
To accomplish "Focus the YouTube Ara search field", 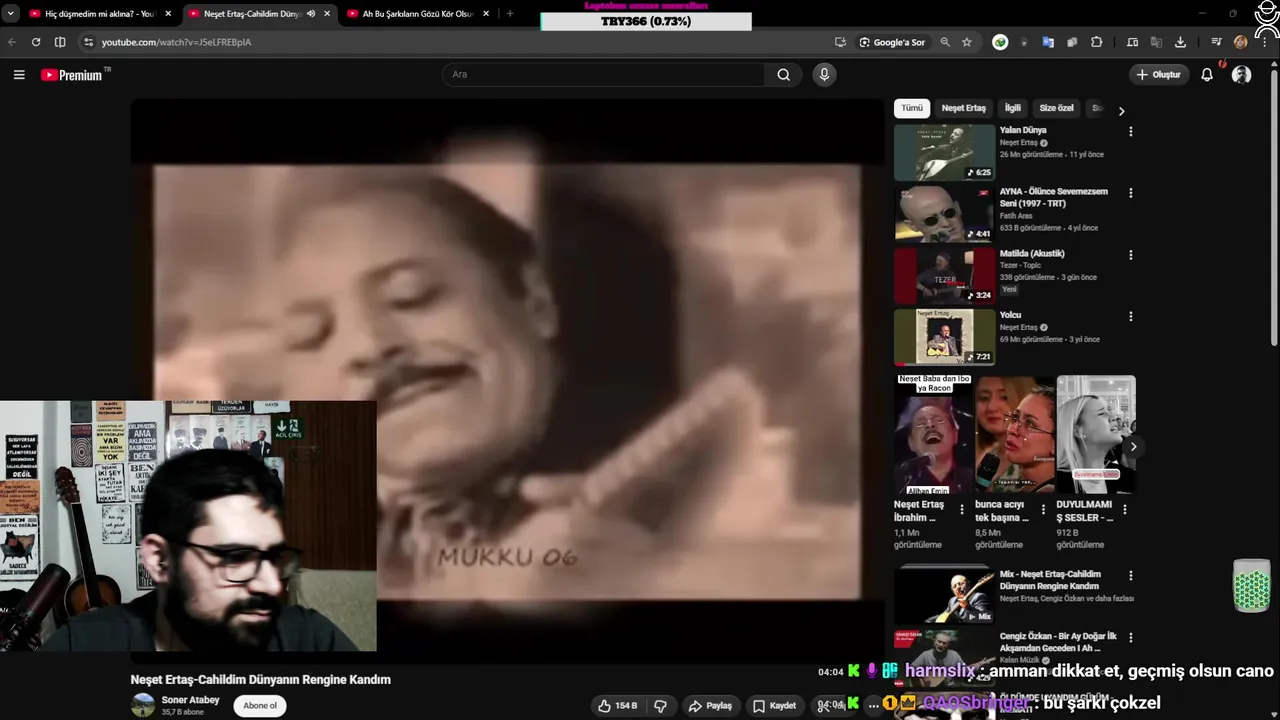I will (605, 75).
